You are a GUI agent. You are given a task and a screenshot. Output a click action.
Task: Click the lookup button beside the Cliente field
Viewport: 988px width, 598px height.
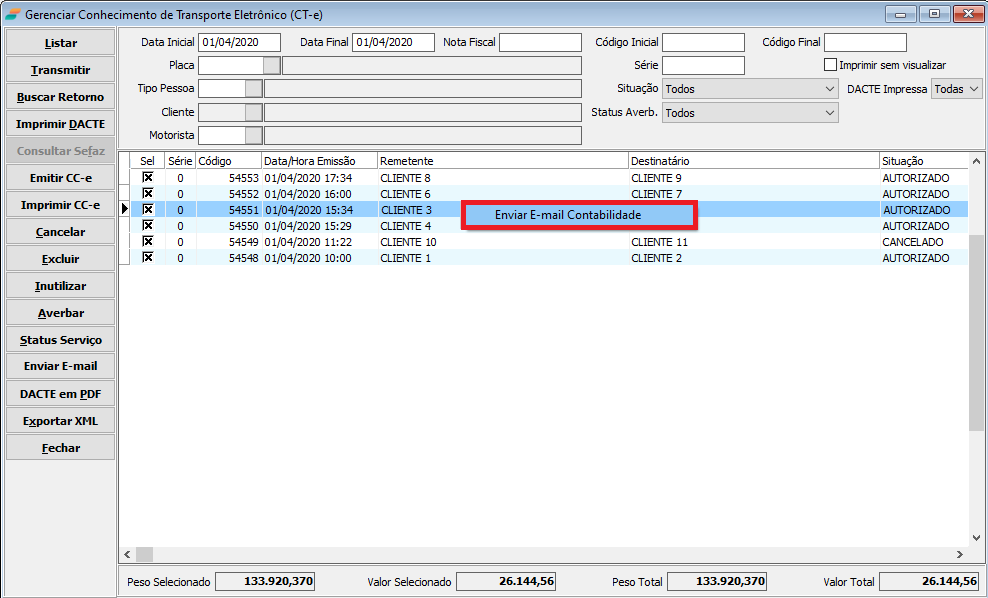tap(254, 112)
